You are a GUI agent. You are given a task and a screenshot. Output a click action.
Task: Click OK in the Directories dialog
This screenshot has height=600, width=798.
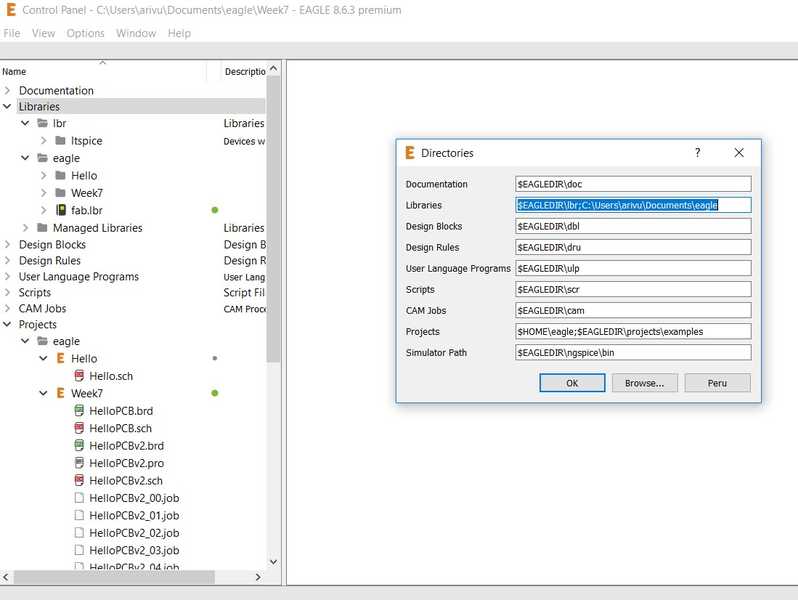pos(572,383)
